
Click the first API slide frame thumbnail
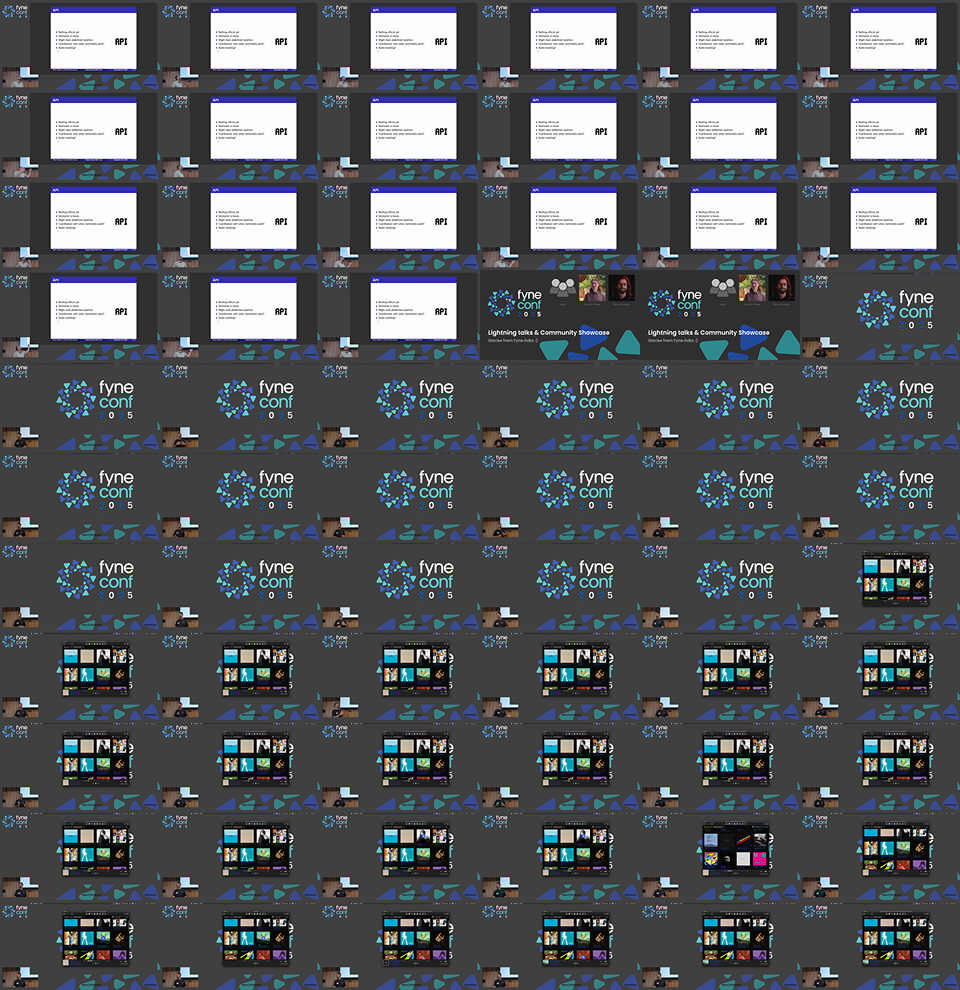(93, 40)
